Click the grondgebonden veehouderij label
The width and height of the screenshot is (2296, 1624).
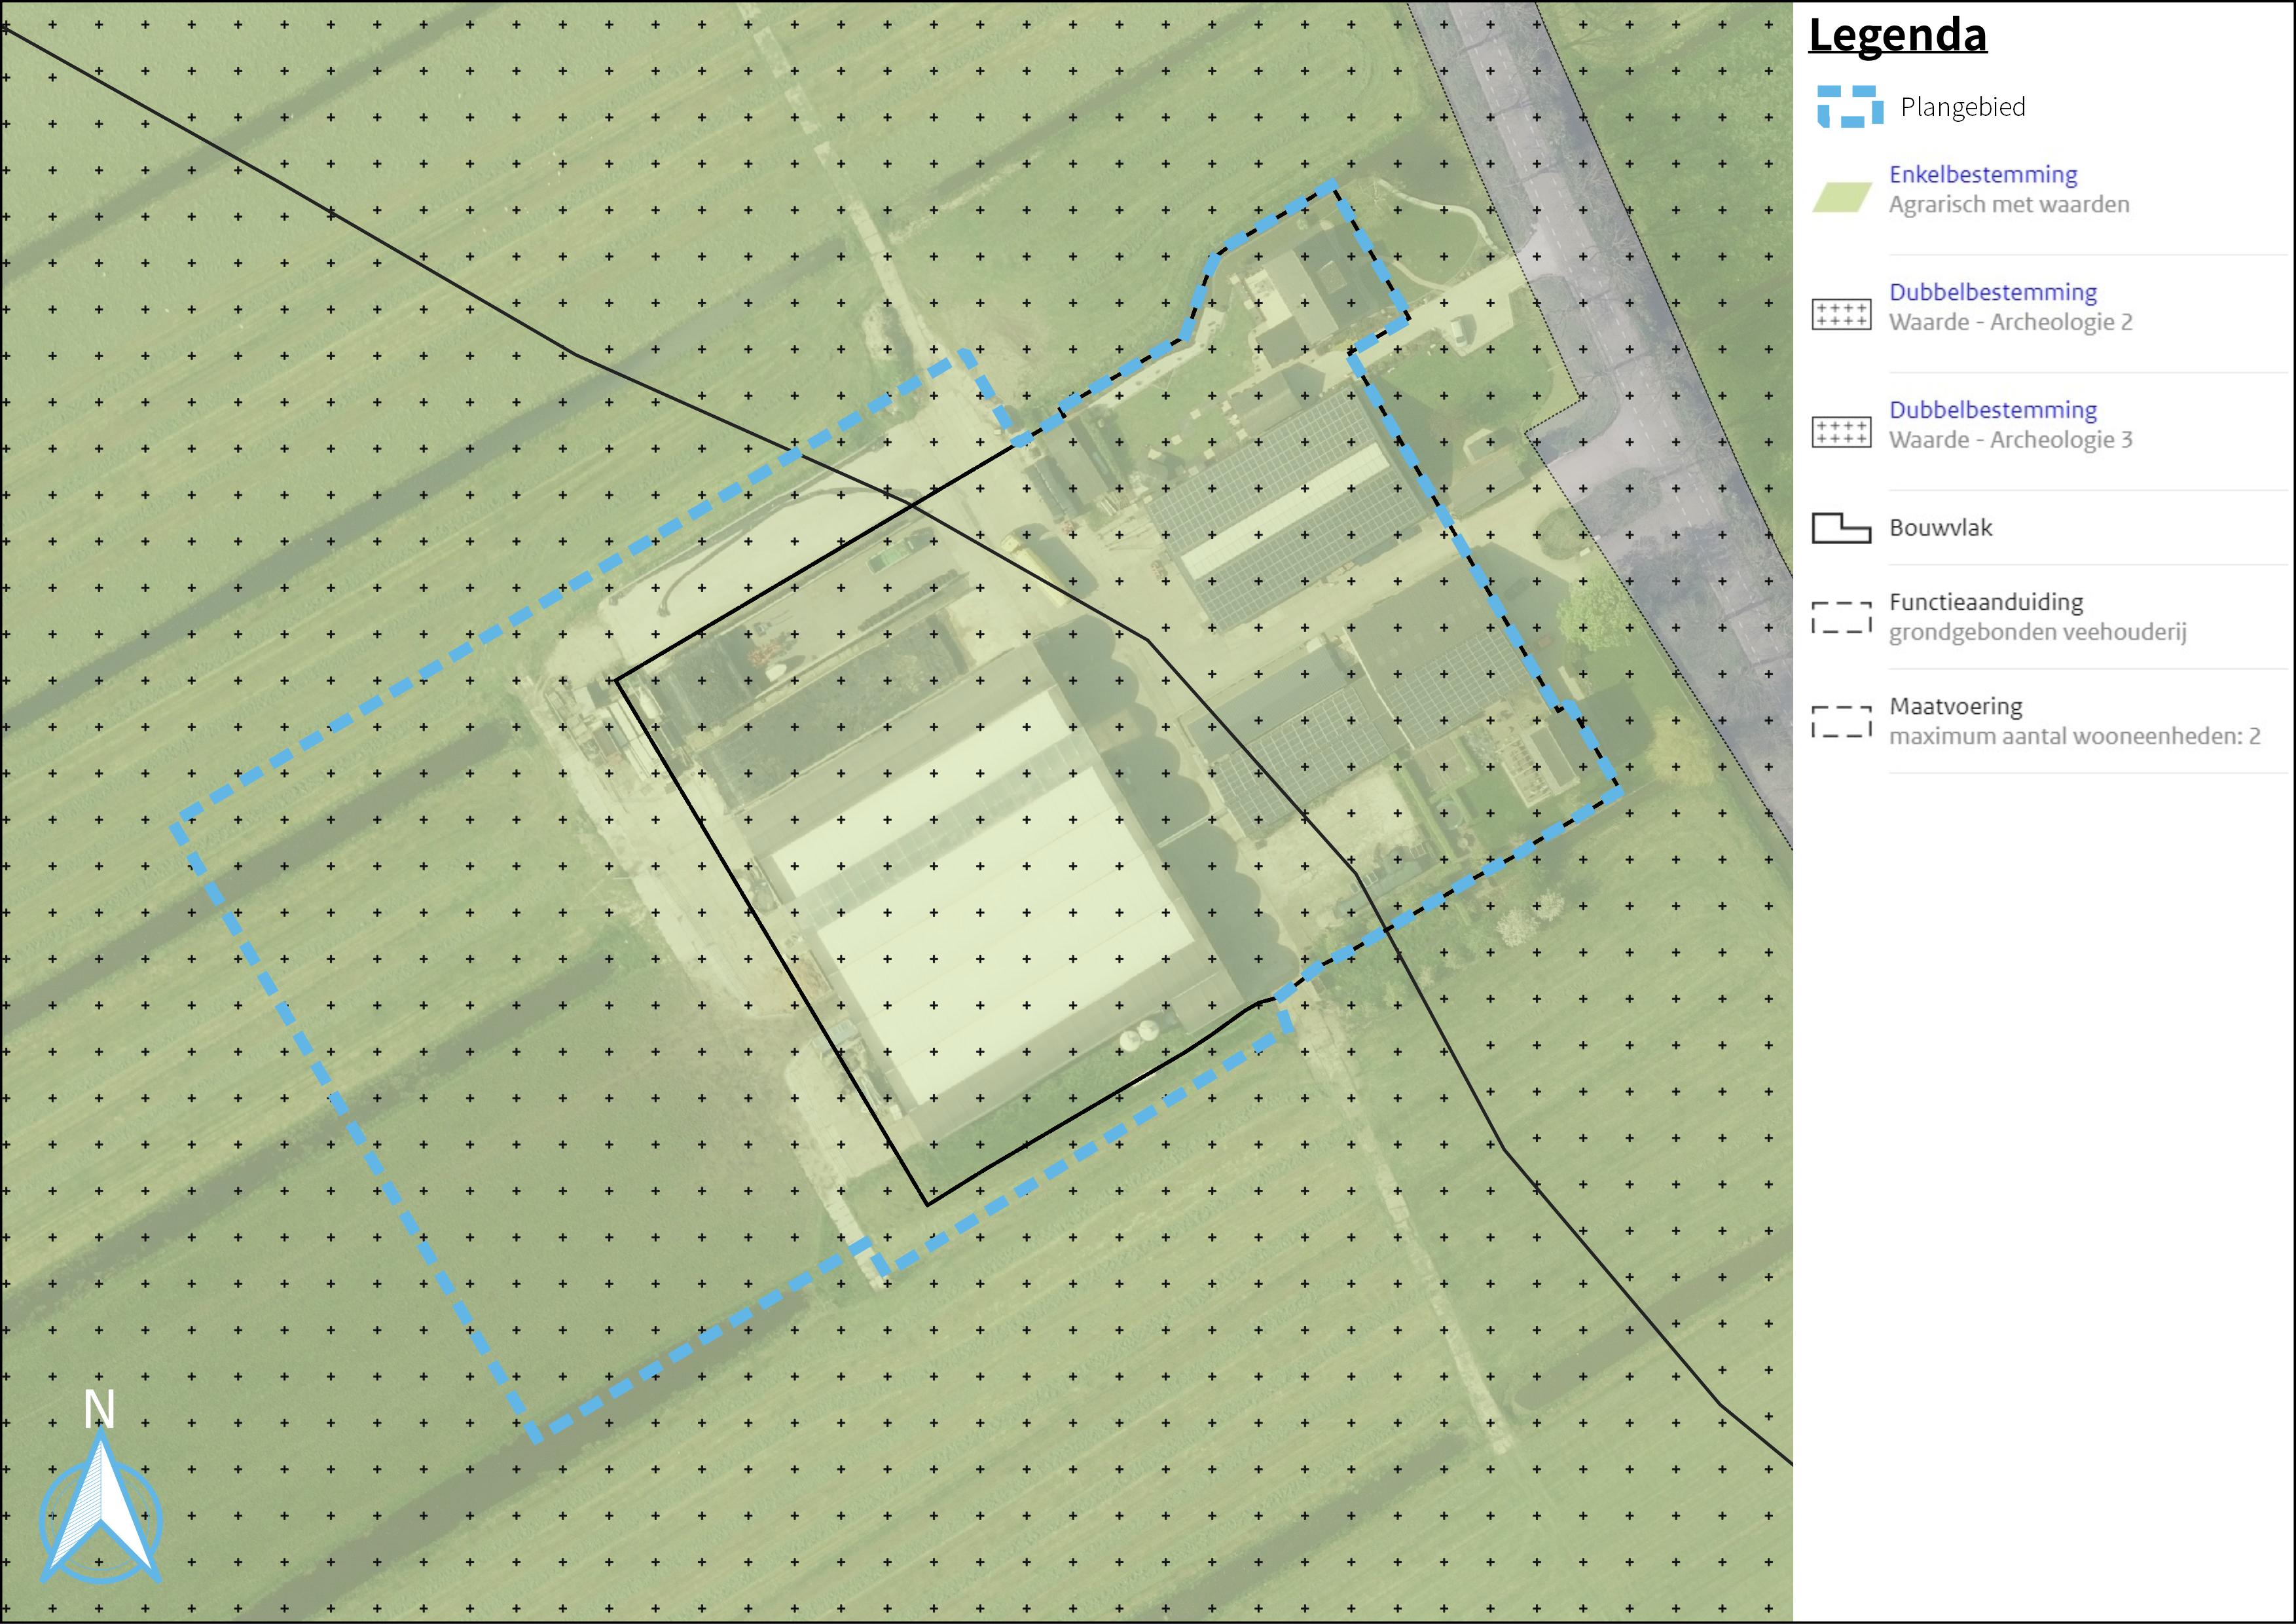pyautogui.click(x=2037, y=632)
